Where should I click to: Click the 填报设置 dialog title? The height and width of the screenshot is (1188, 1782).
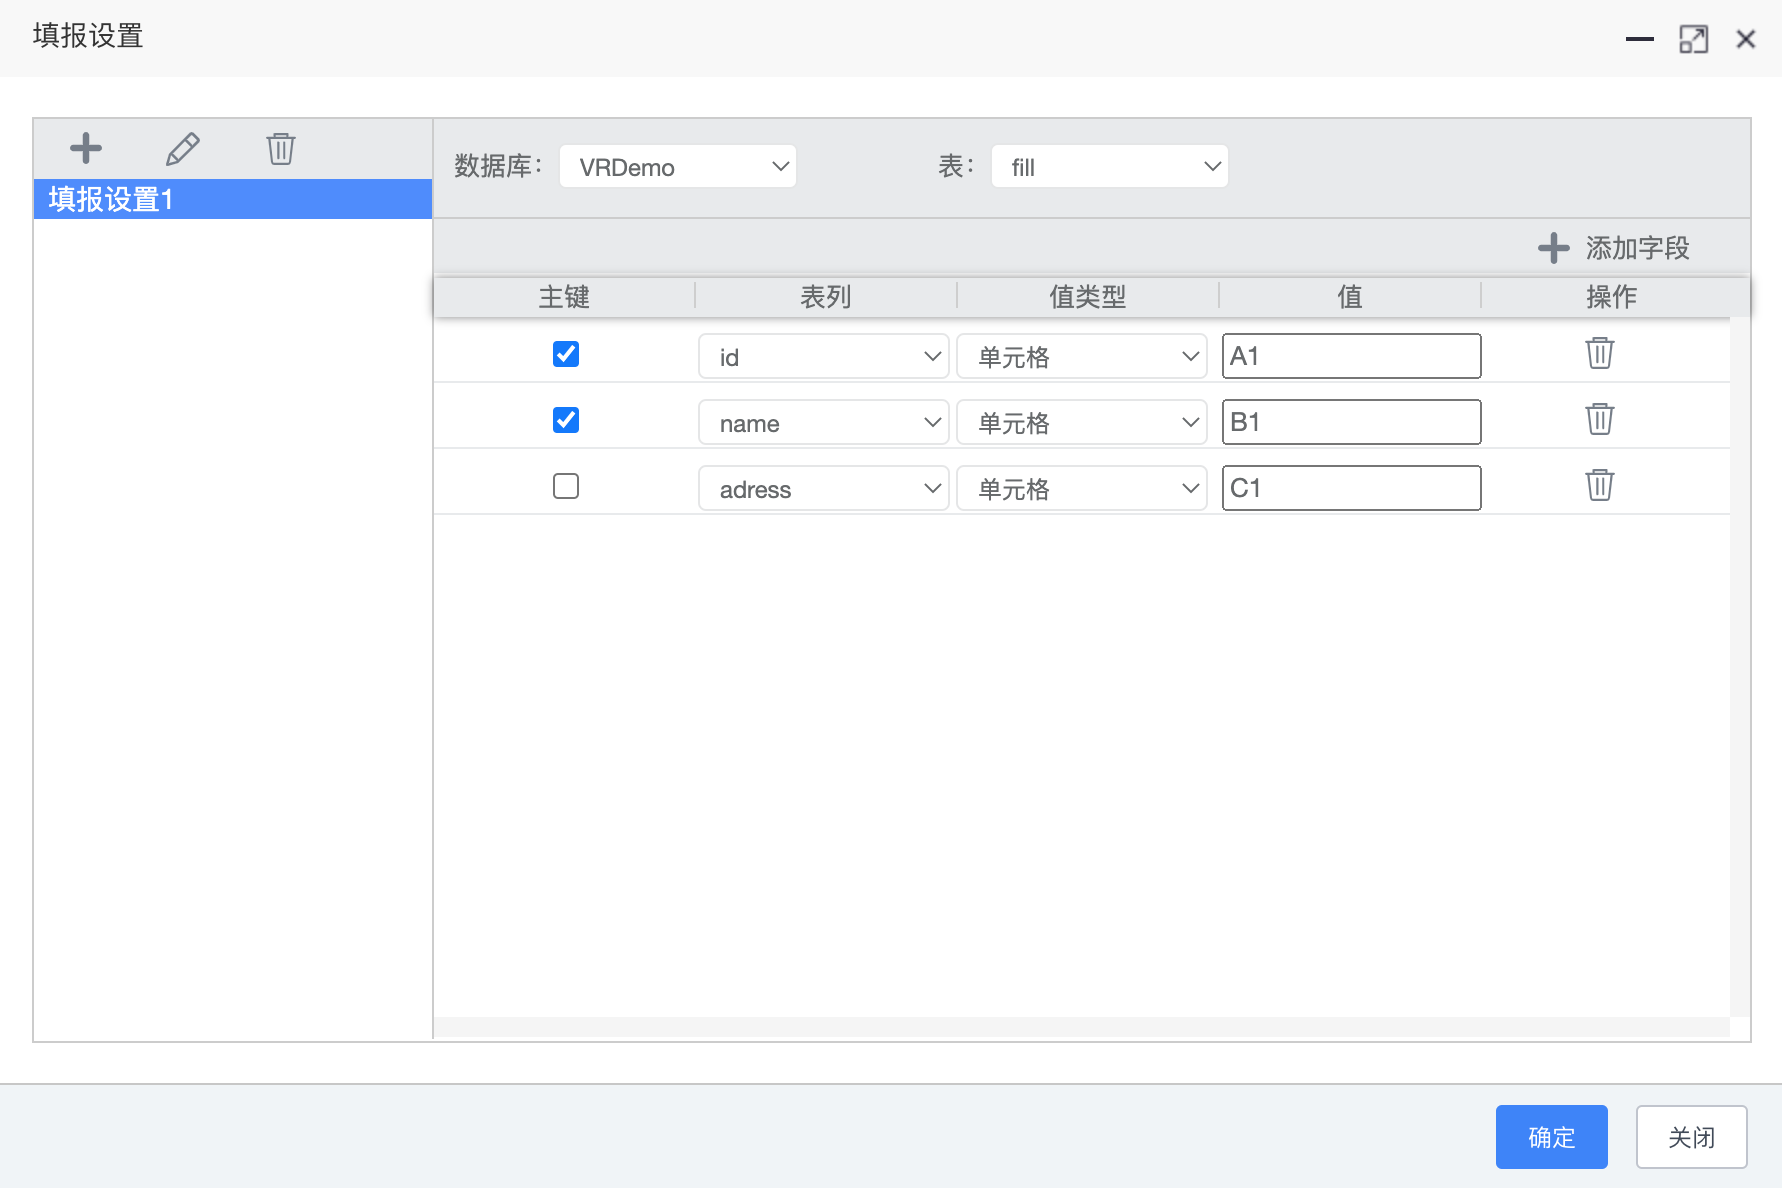pos(88,36)
